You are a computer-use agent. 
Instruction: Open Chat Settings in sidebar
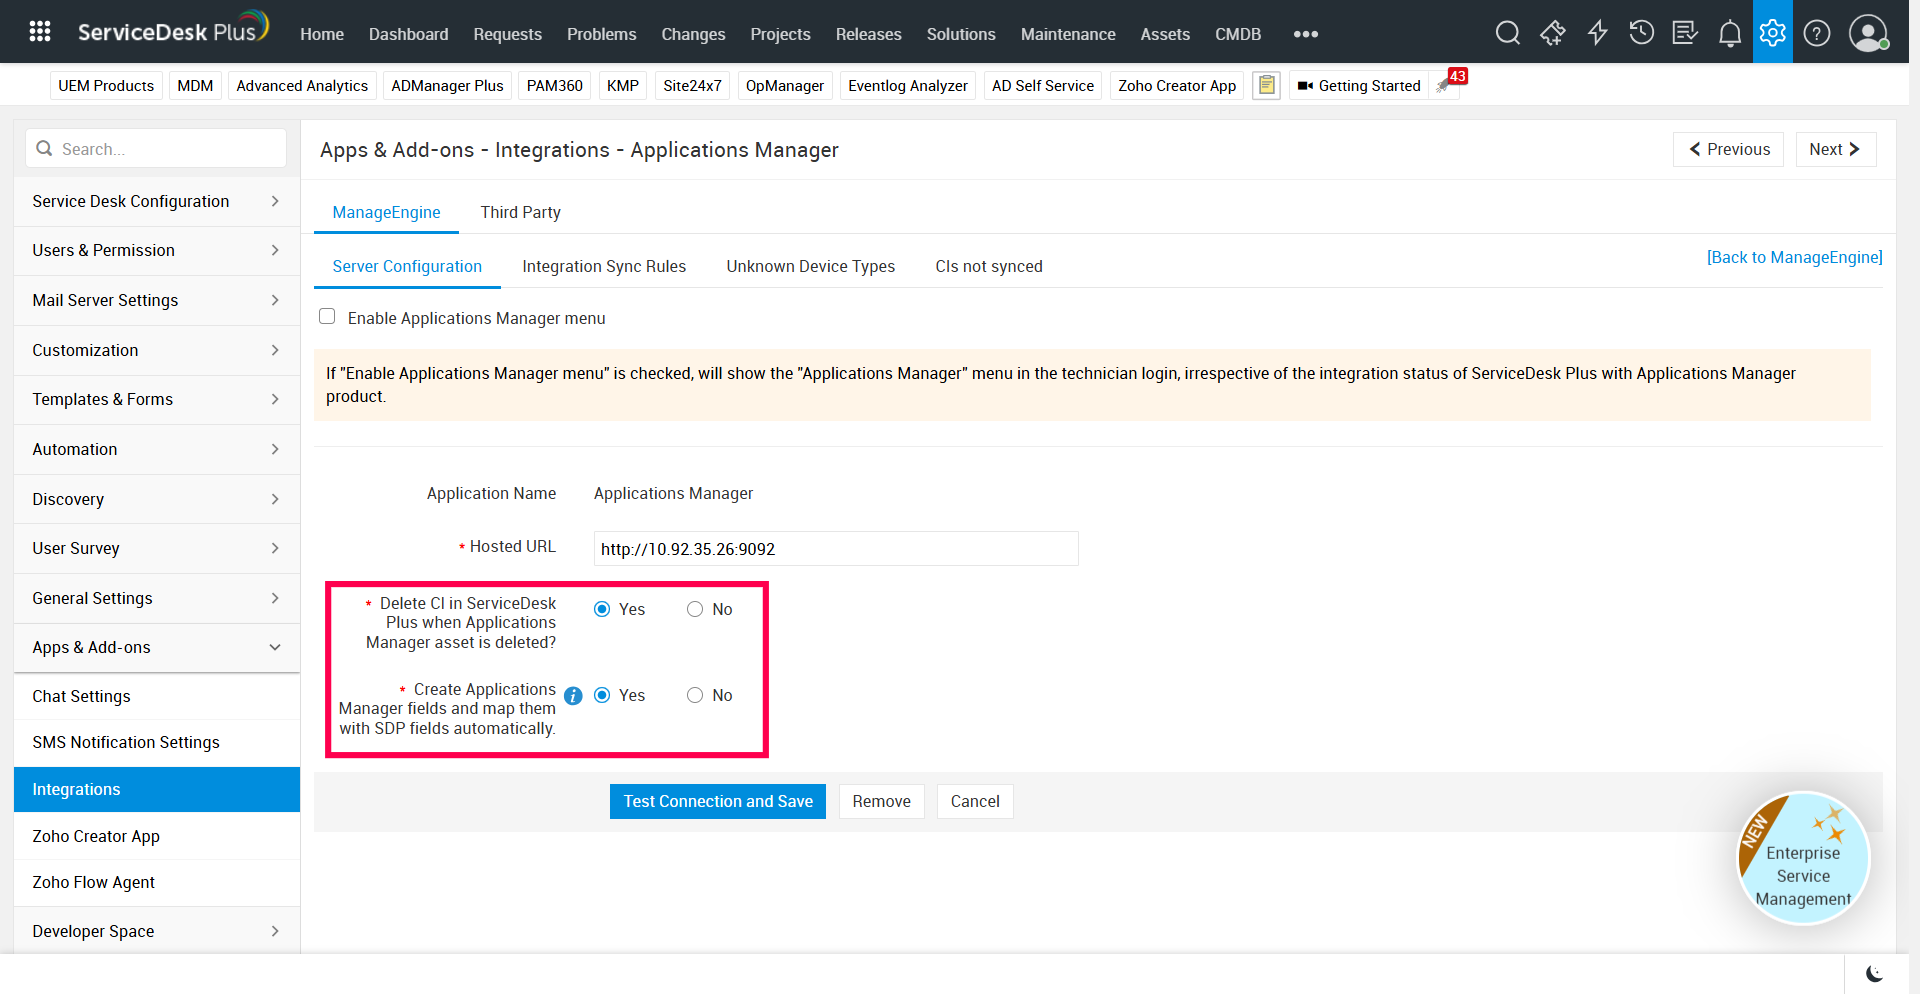[157, 696]
